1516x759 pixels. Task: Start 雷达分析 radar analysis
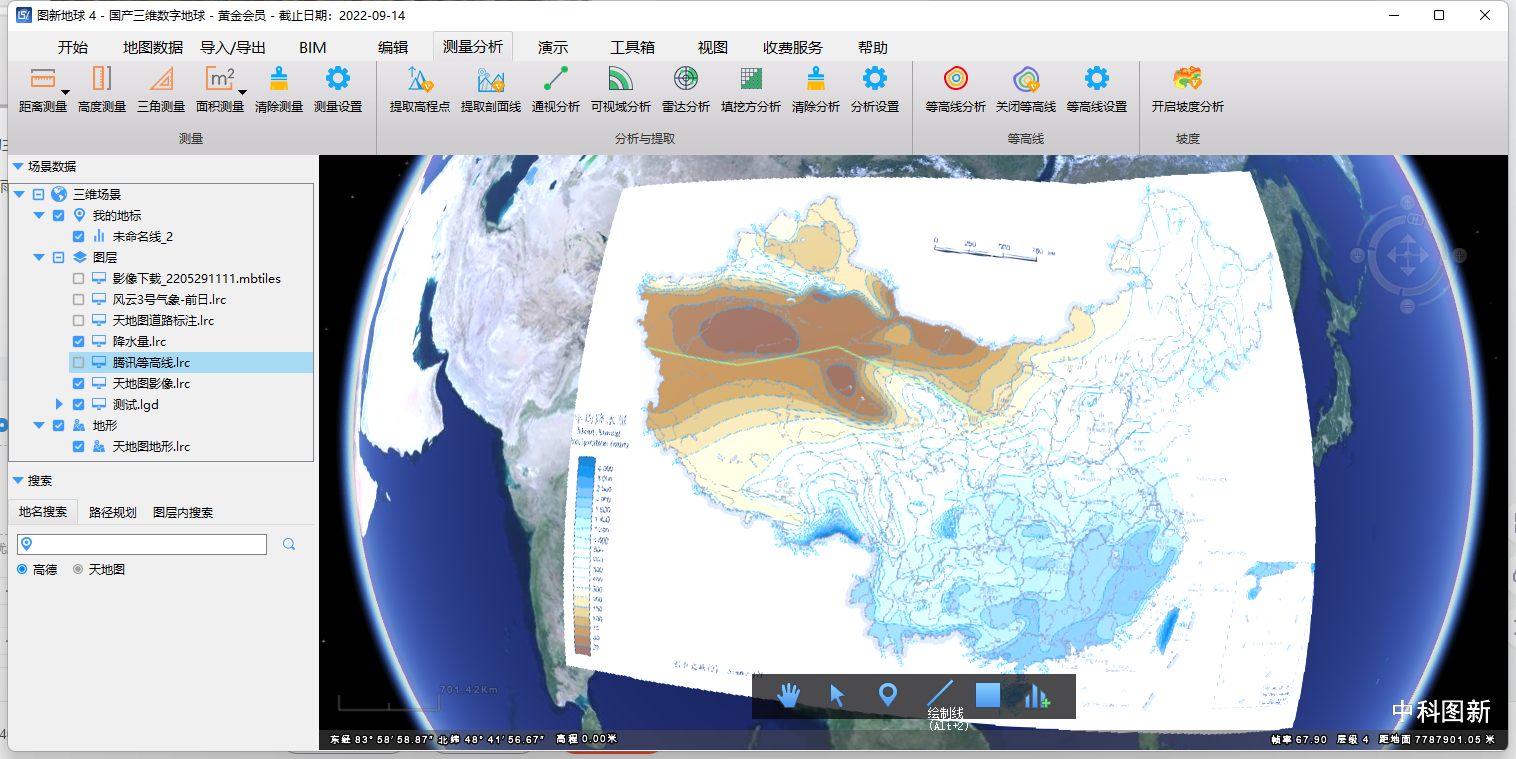pos(686,89)
